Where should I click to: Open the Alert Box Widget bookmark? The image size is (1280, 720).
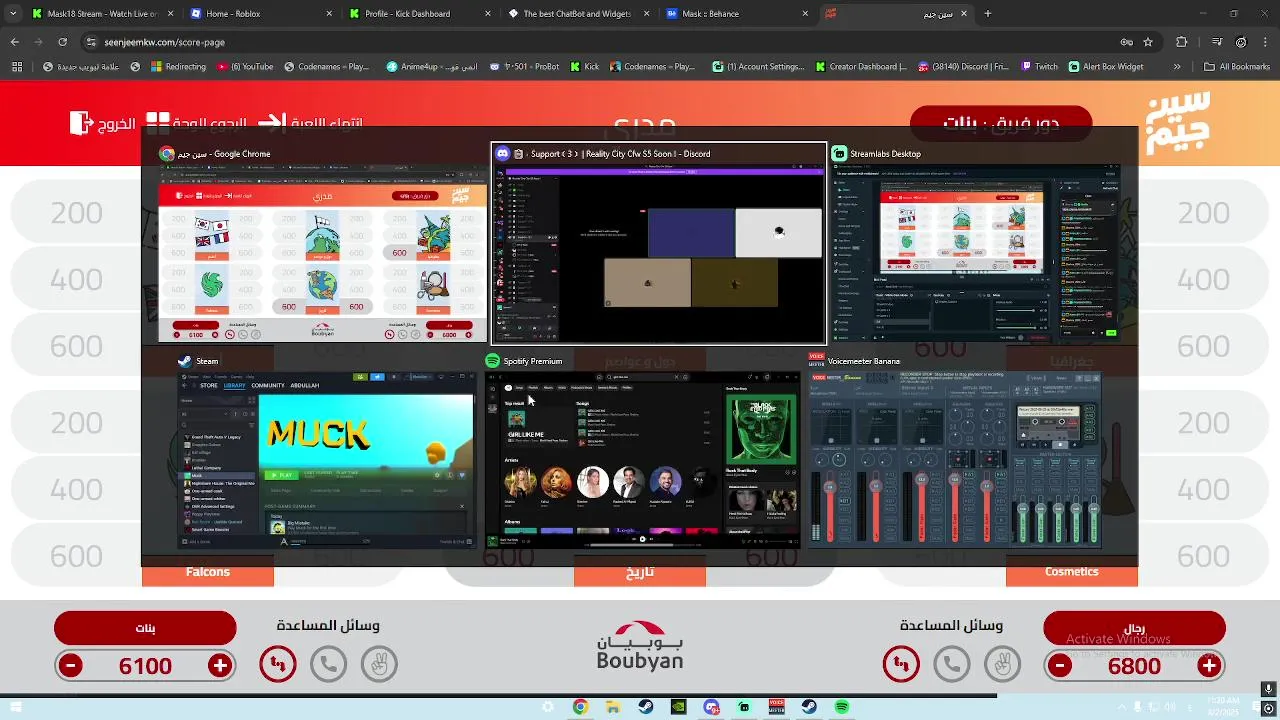pos(1105,67)
